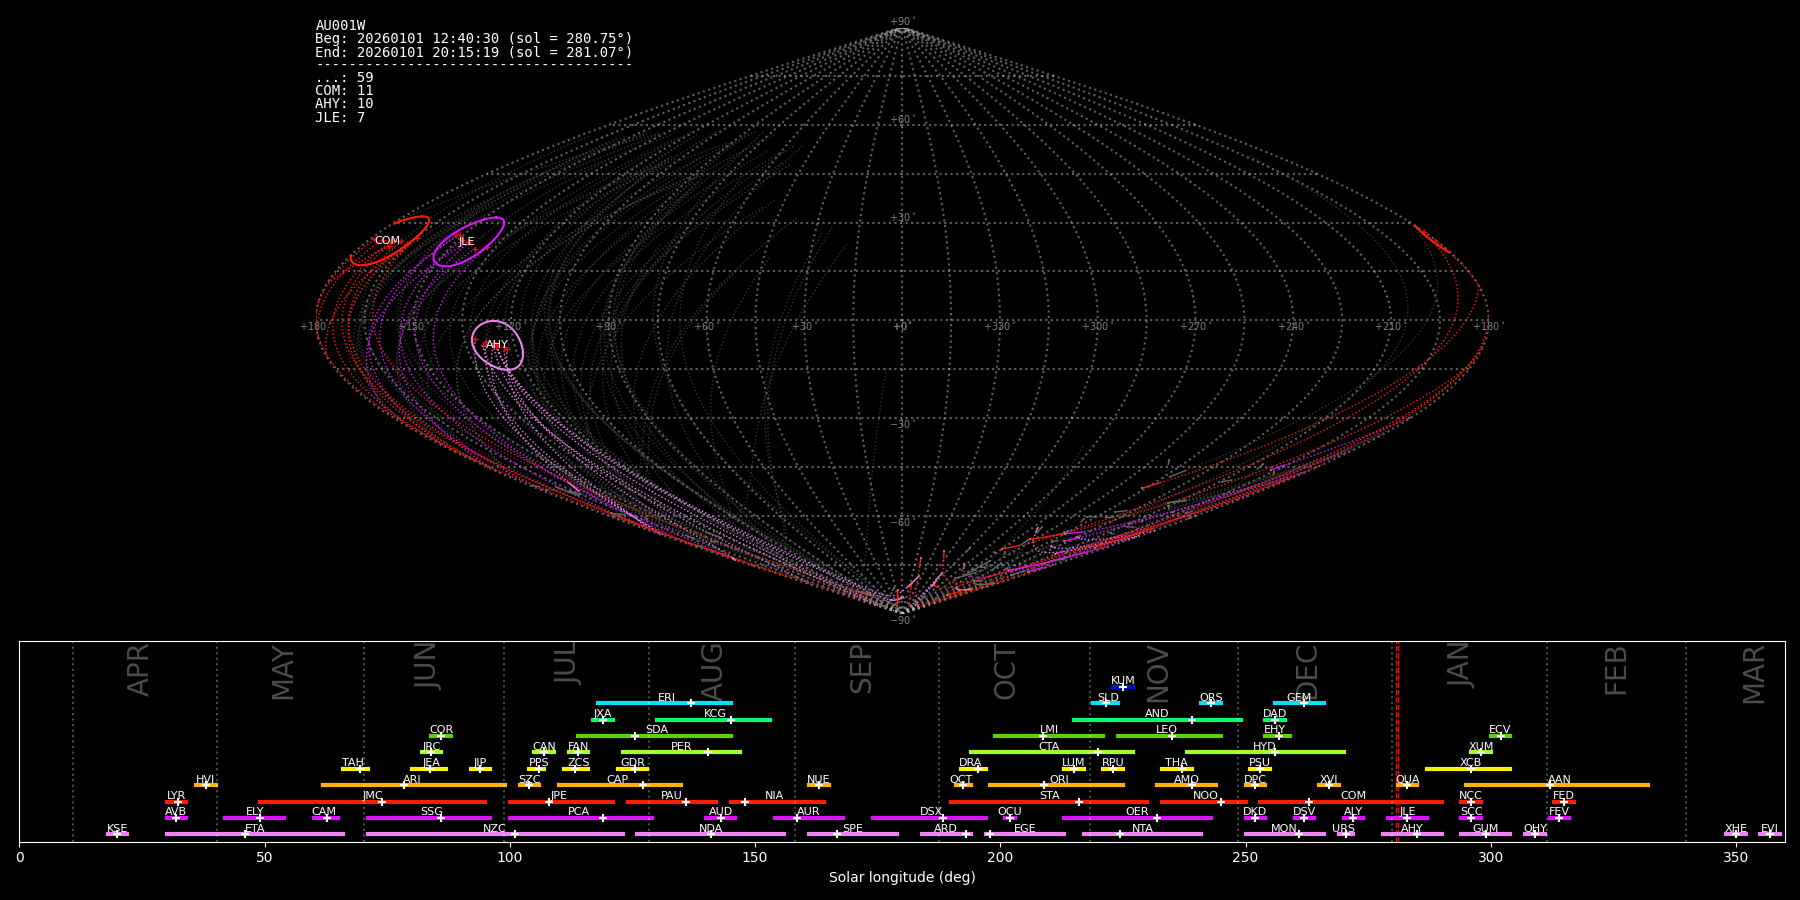Screen dimensions: 1800x900
Task: Select the PER shower bar in the timeline
Action: [681, 752]
